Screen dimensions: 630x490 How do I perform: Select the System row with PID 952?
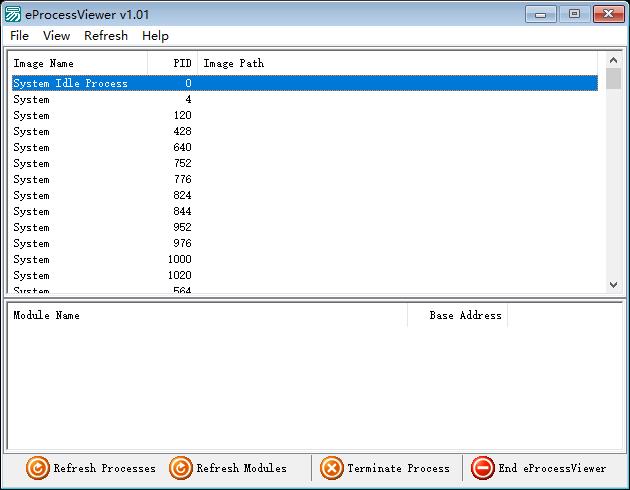(x=305, y=228)
